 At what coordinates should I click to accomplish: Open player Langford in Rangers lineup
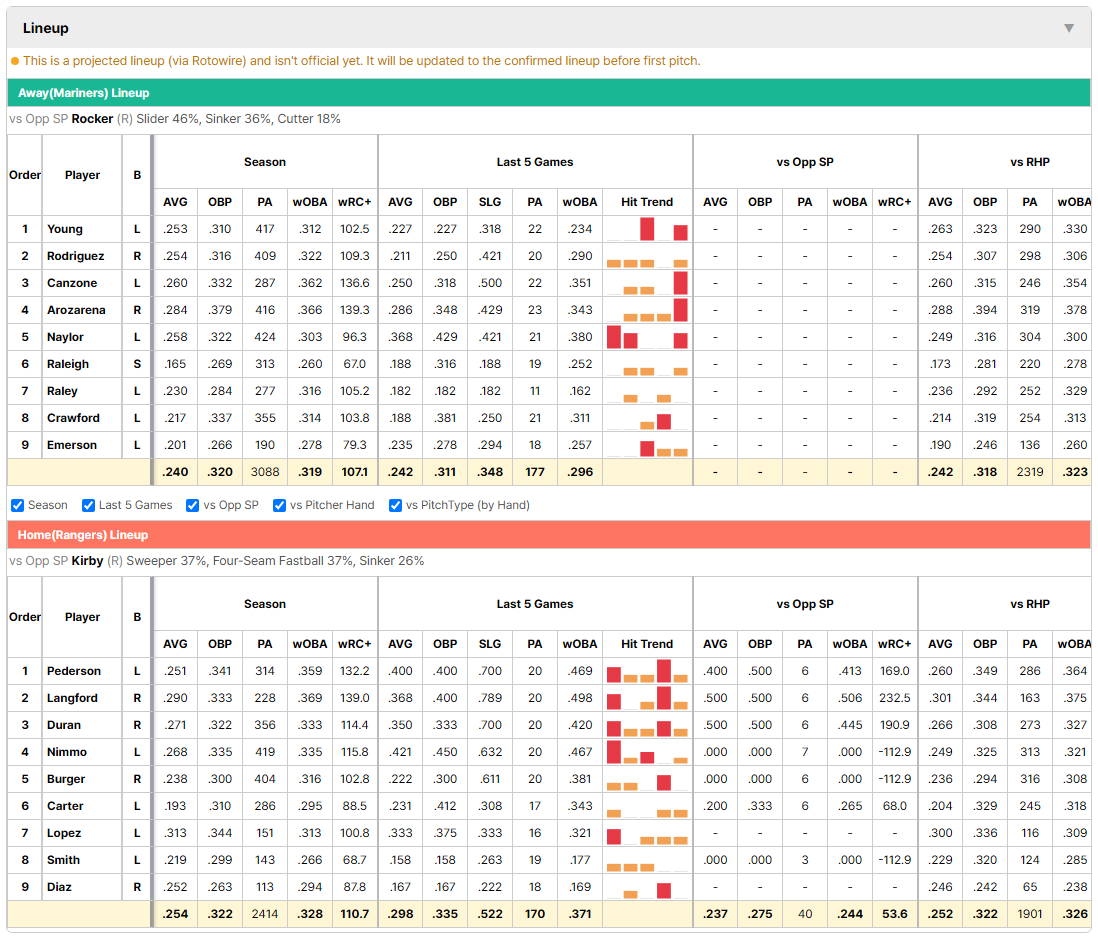click(x=72, y=698)
